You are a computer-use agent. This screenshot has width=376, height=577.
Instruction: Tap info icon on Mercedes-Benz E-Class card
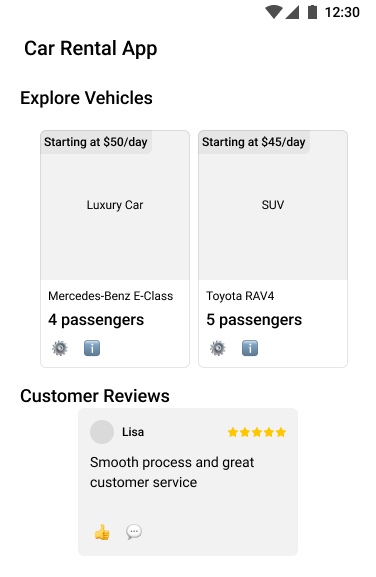92,348
